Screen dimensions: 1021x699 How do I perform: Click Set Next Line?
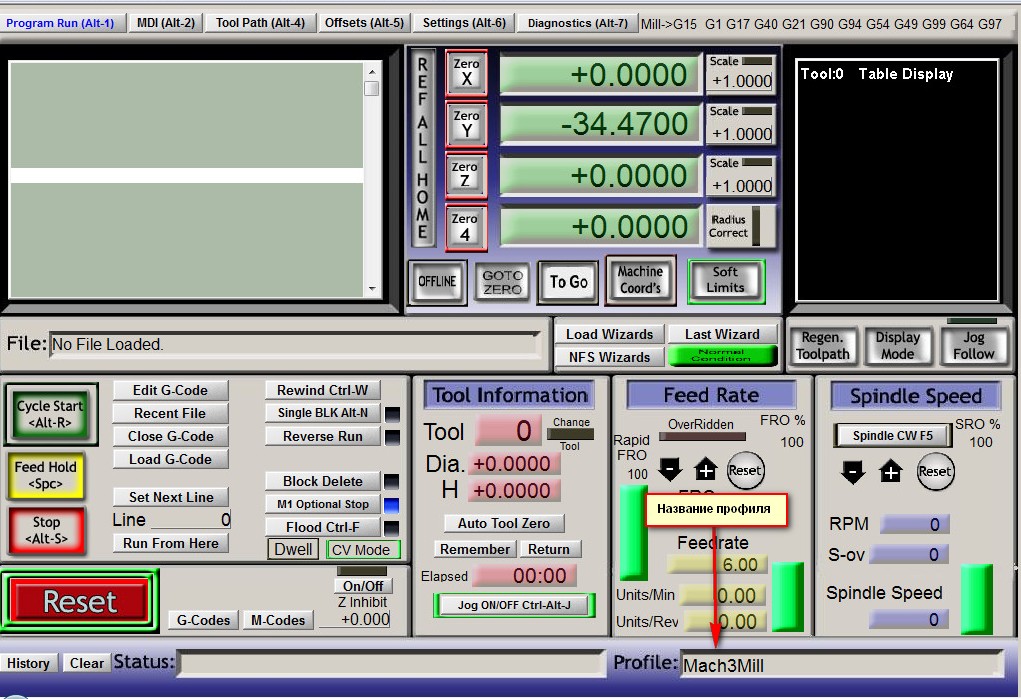(171, 497)
